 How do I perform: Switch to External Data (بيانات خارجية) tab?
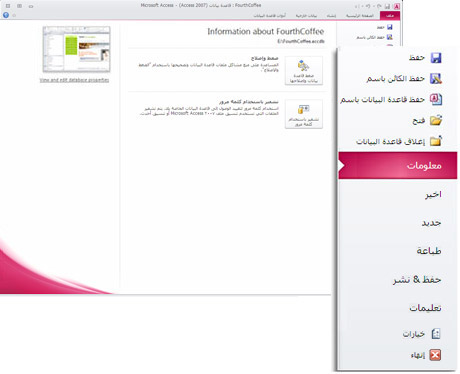pyautogui.click(x=306, y=16)
